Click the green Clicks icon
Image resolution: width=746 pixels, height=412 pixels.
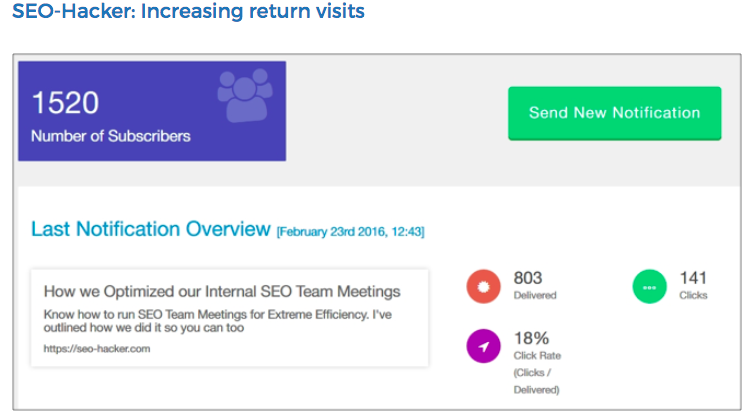(650, 286)
